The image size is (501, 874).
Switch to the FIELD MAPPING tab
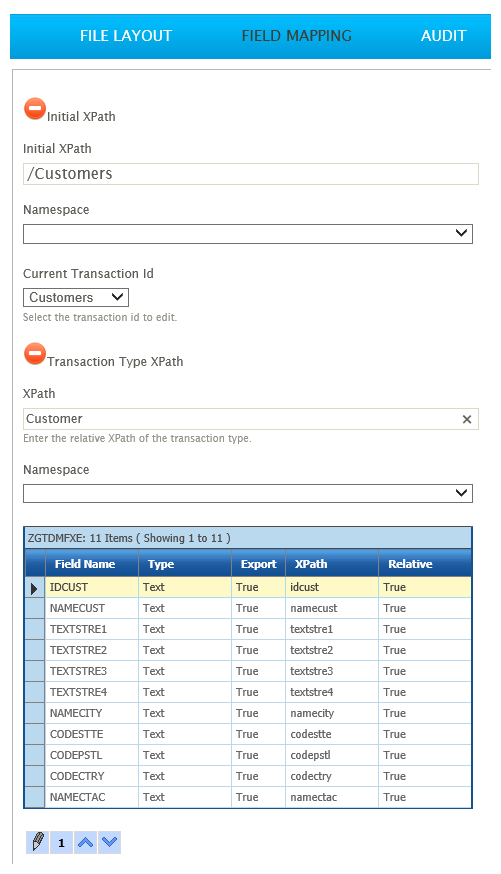click(296, 36)
